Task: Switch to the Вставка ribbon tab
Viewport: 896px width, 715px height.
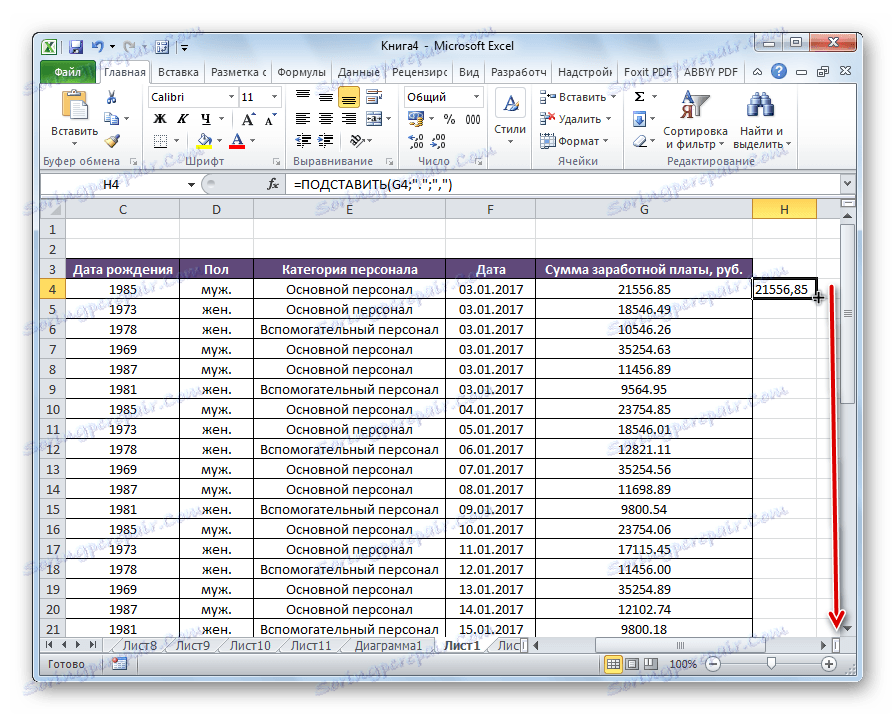Action: pyautogui.click(x=178, y=72)
